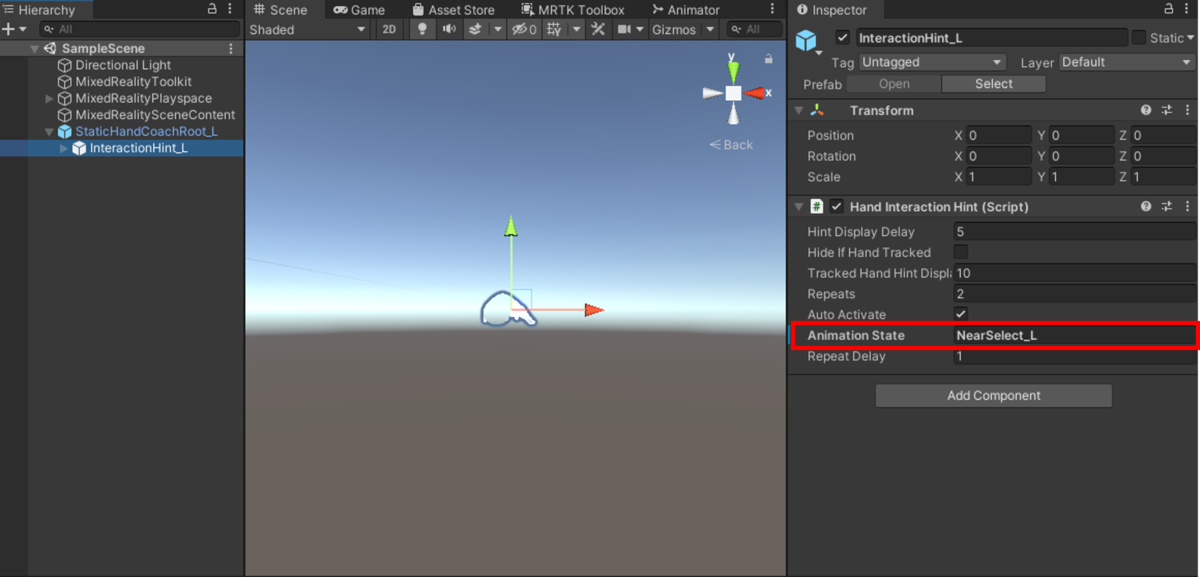This screenshot has height=577, width=1200.
Task: Click the Gizmos button
Action: [x=674, y=29]
